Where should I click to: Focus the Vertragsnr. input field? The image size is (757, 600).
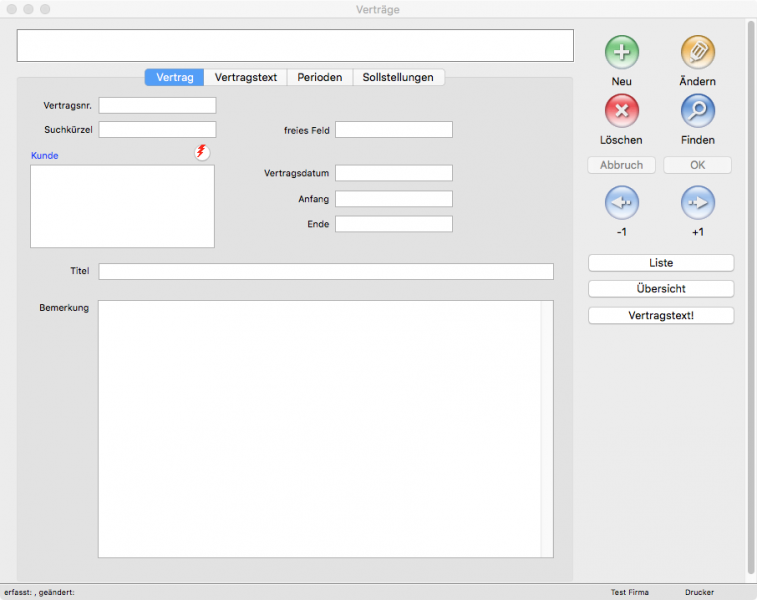(x=157, y=105)
